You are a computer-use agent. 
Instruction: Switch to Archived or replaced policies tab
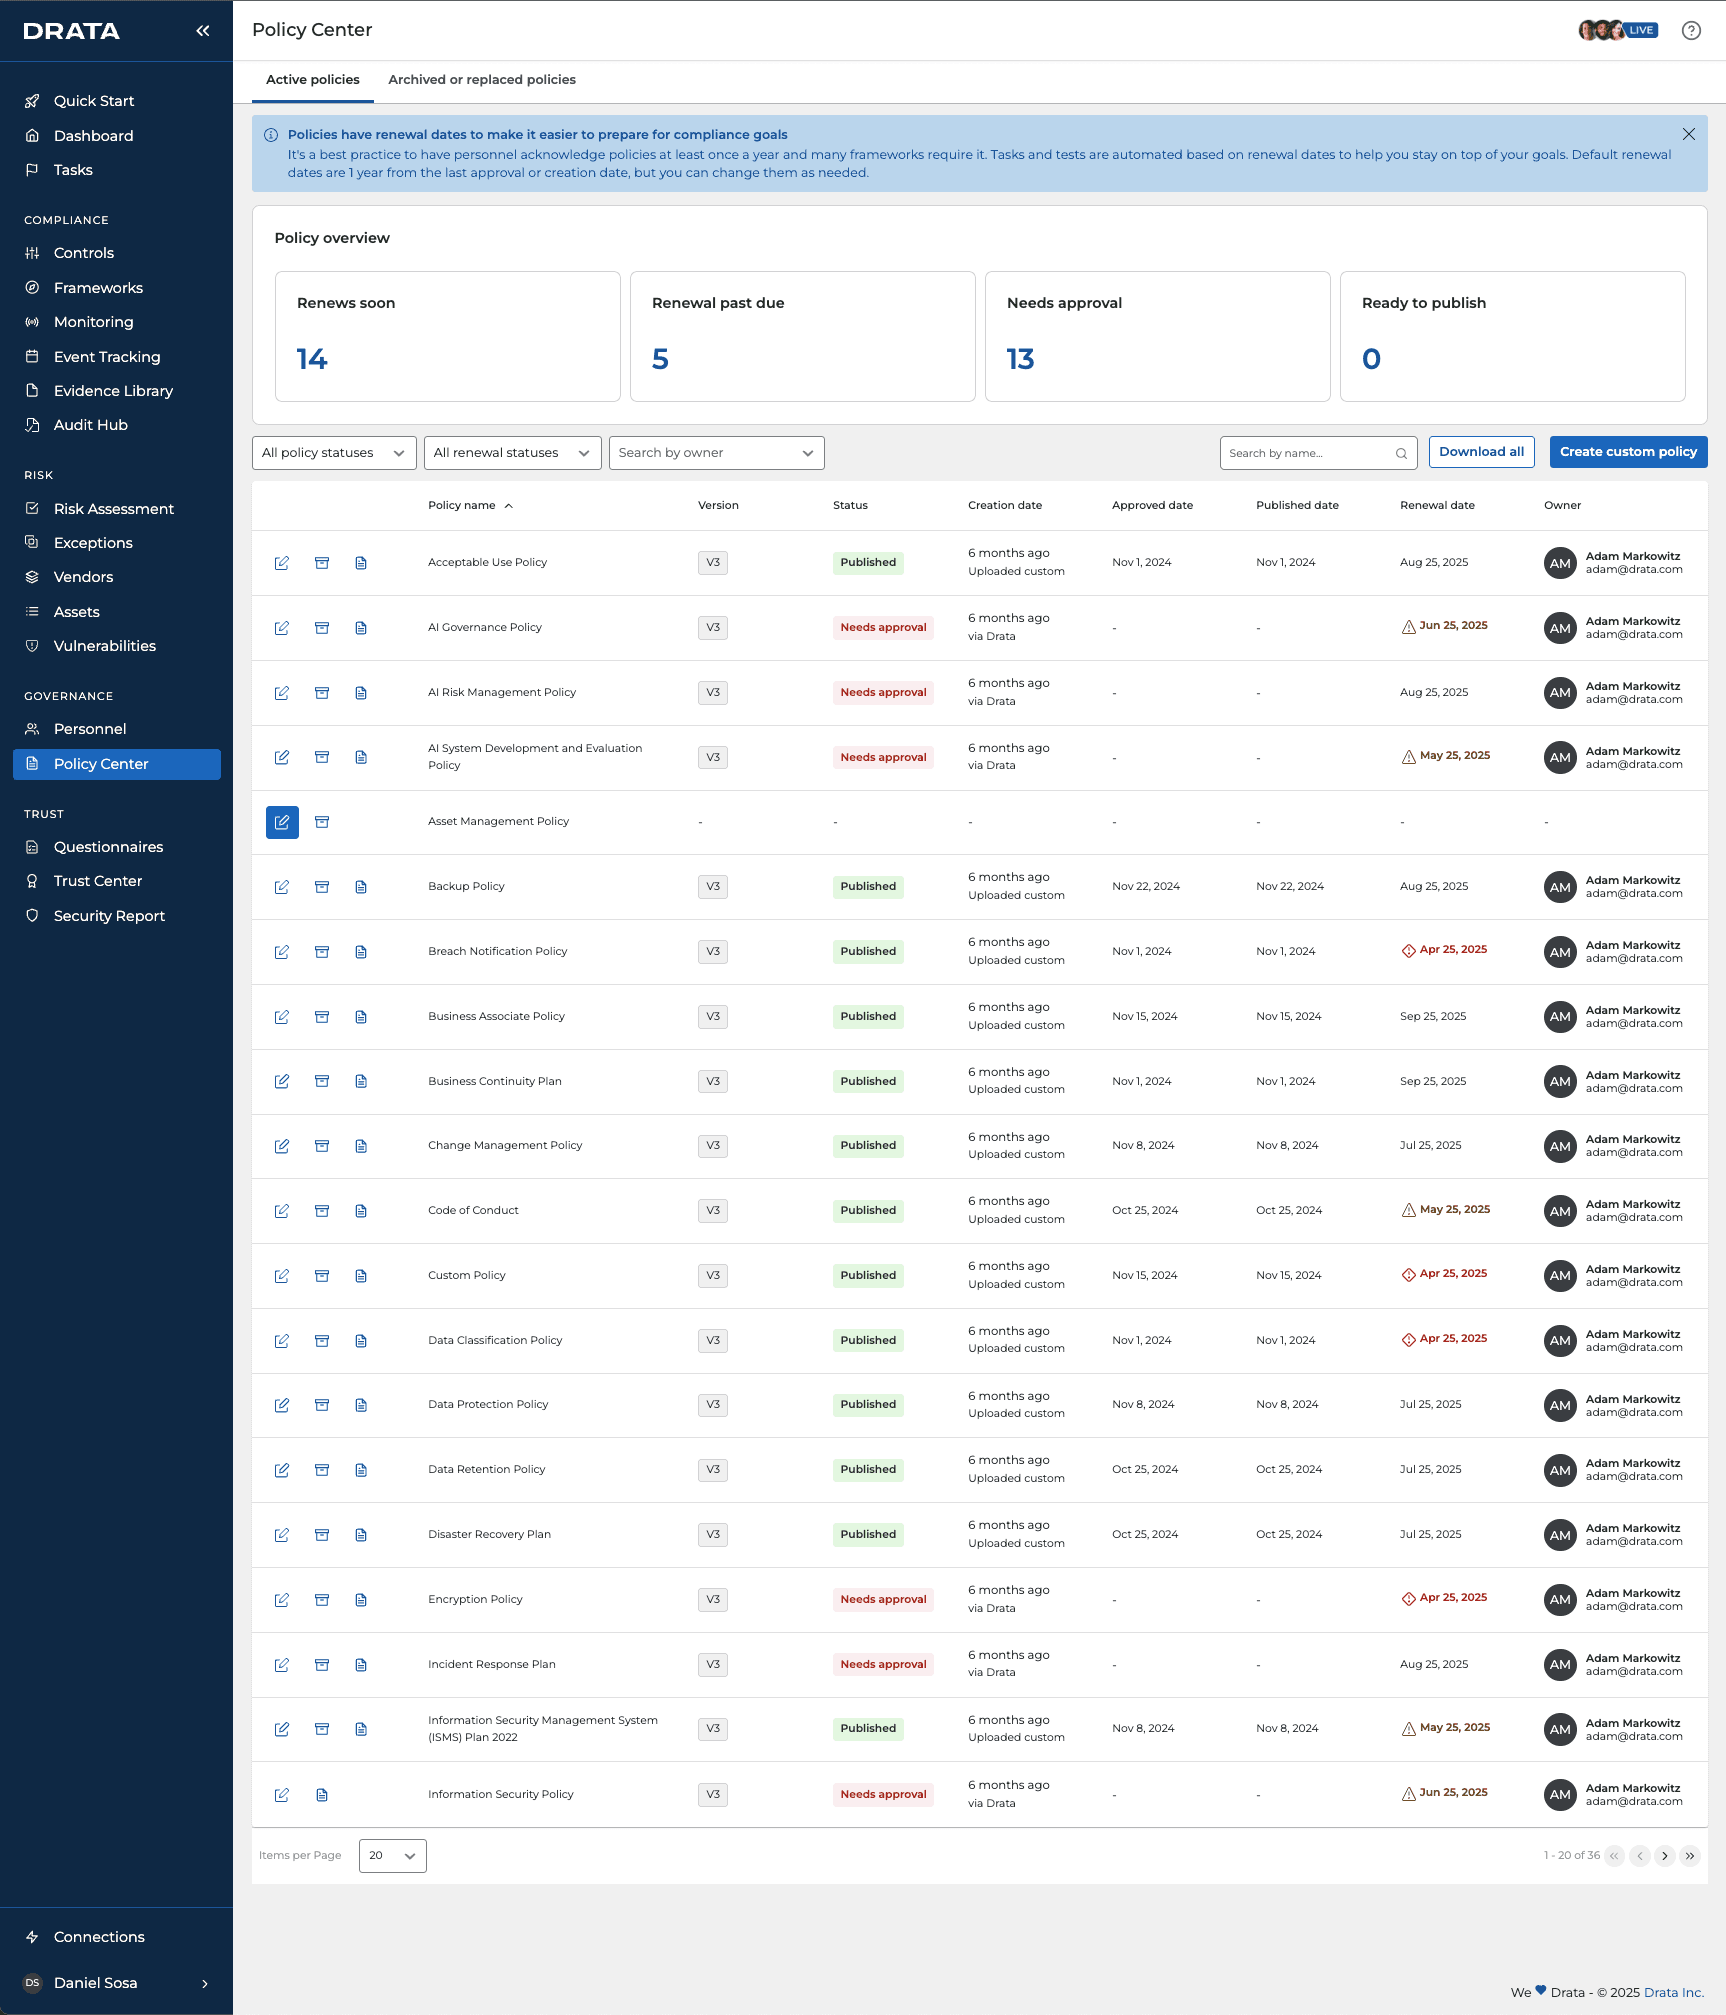coord(482,80)
